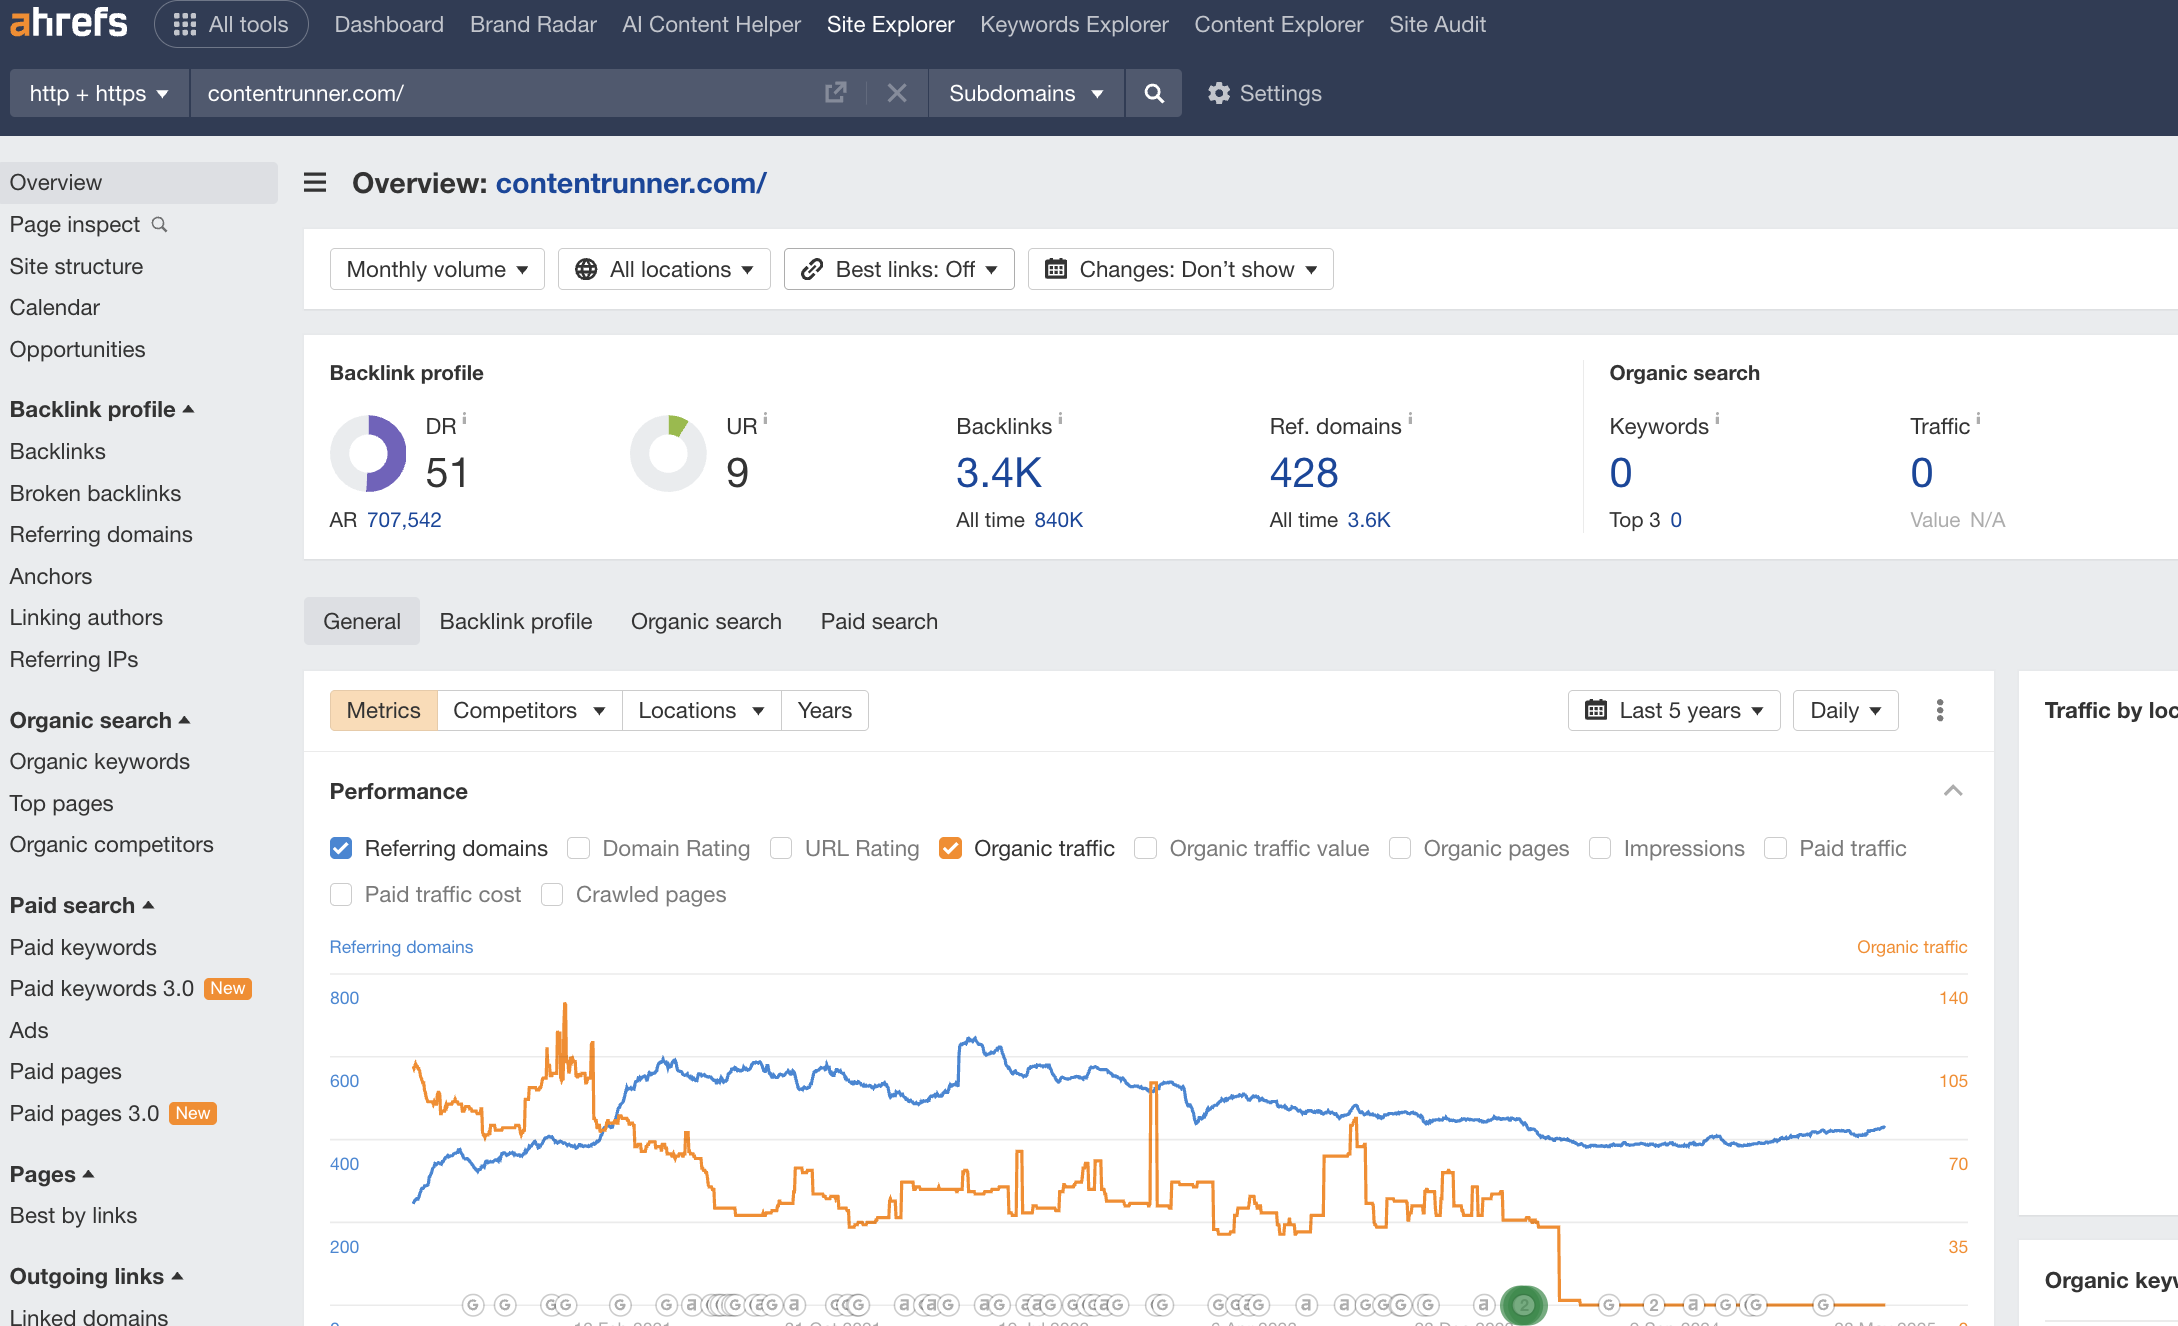Screen dimensions: 2178x1326
Task: Click Ref. domains count 428
Action: [1304, 472]
